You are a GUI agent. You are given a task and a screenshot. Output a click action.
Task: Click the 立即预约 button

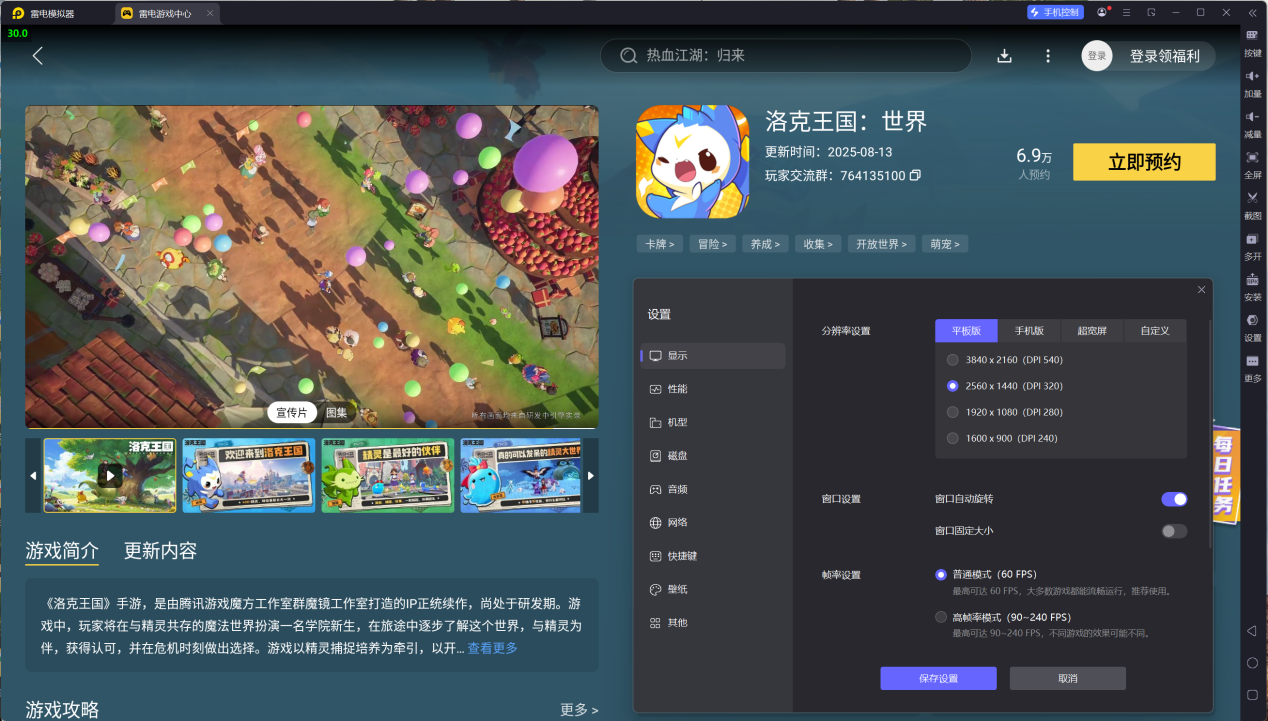coord(1144,162)
